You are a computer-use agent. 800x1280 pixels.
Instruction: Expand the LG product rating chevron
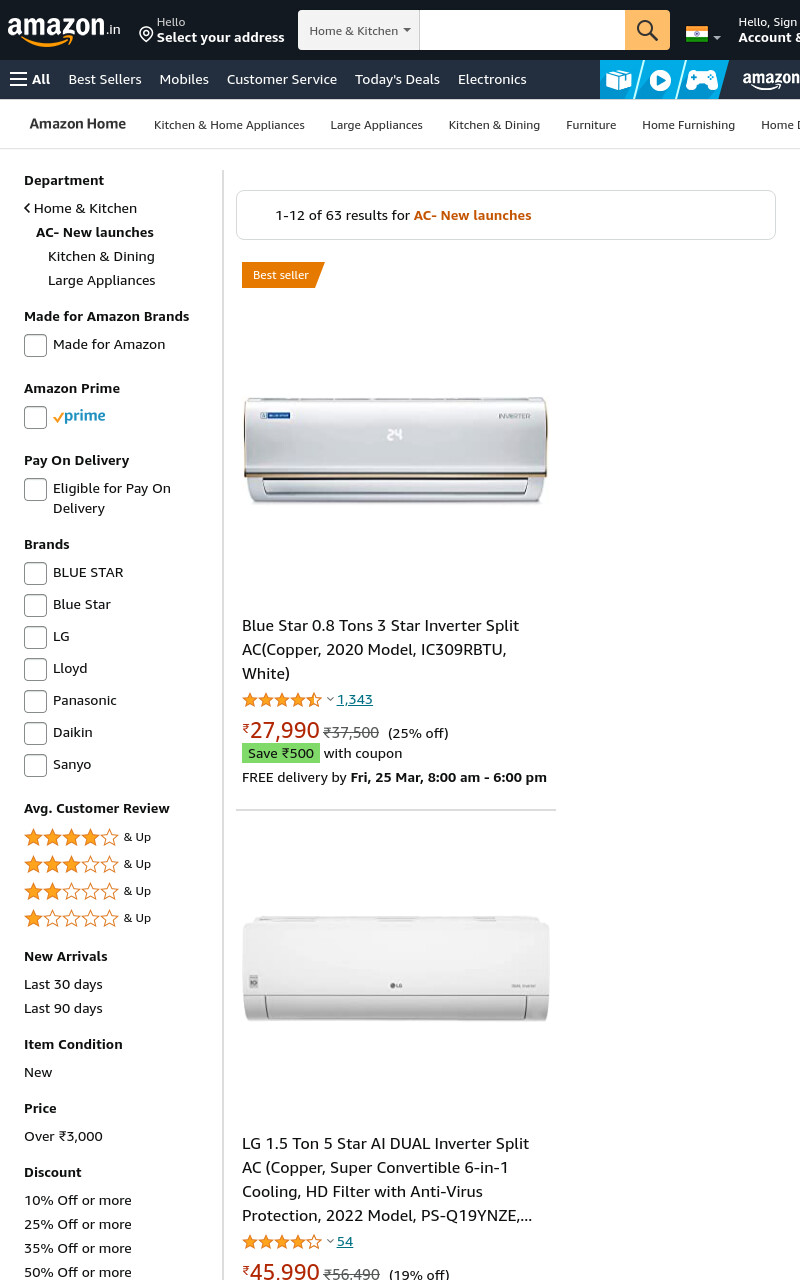point(330,1241)
